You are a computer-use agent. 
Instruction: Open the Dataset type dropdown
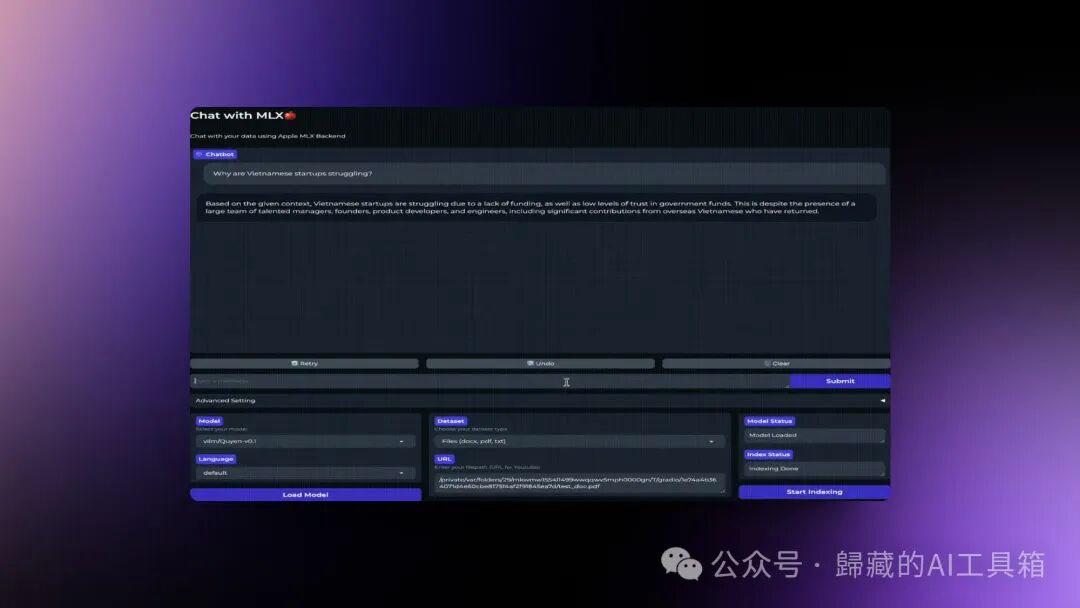coord(579,441)
